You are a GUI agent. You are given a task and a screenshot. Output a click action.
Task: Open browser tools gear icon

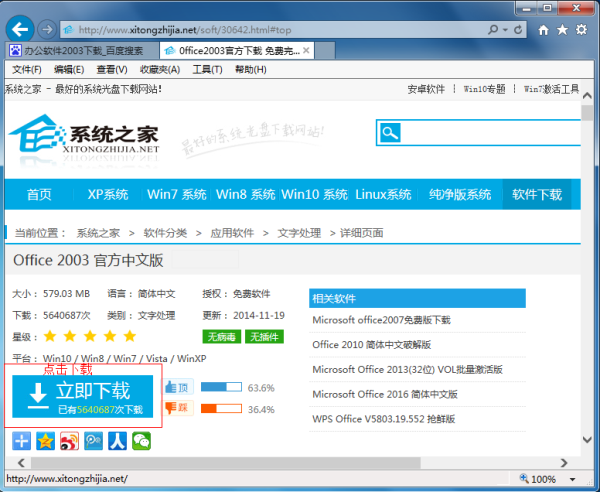click(581, 29)
